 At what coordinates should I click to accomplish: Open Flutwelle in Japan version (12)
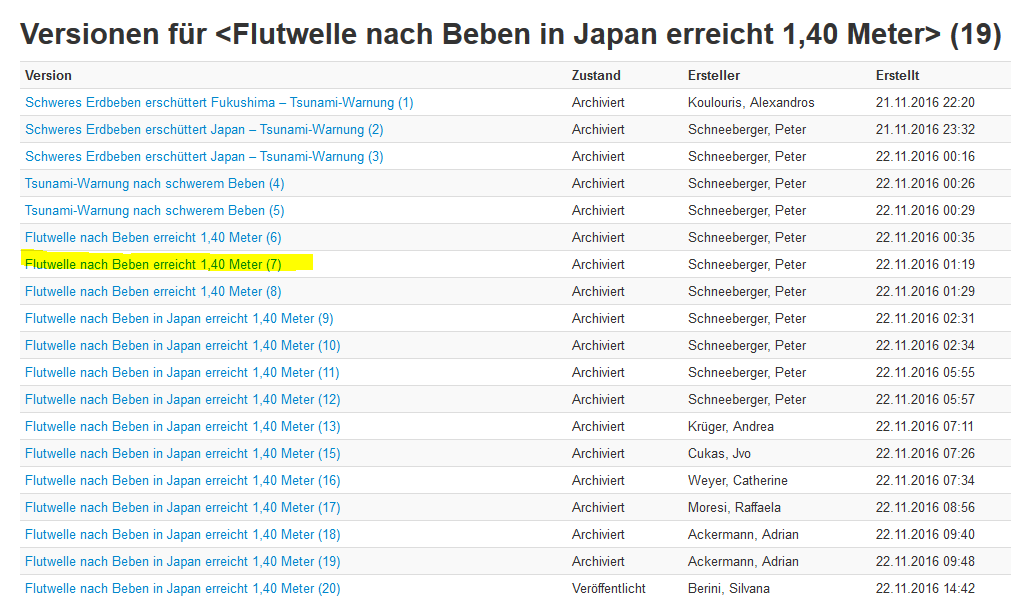click(x=183, y=400)
